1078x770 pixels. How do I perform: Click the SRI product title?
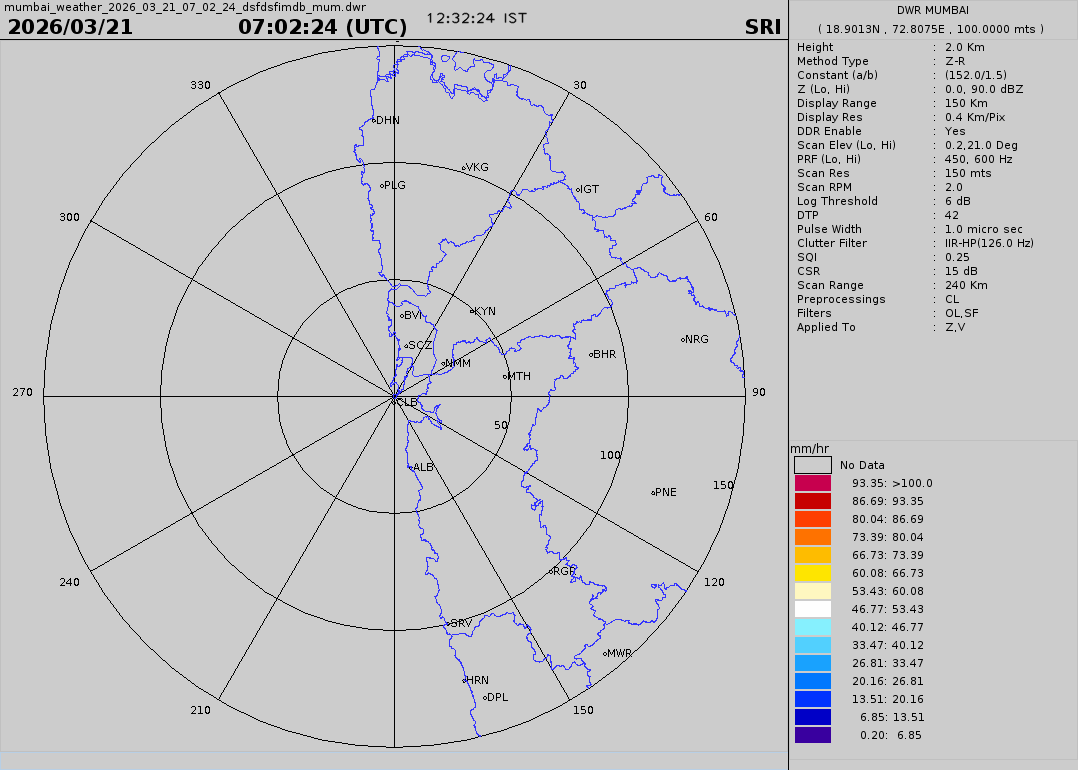point(763,27)
